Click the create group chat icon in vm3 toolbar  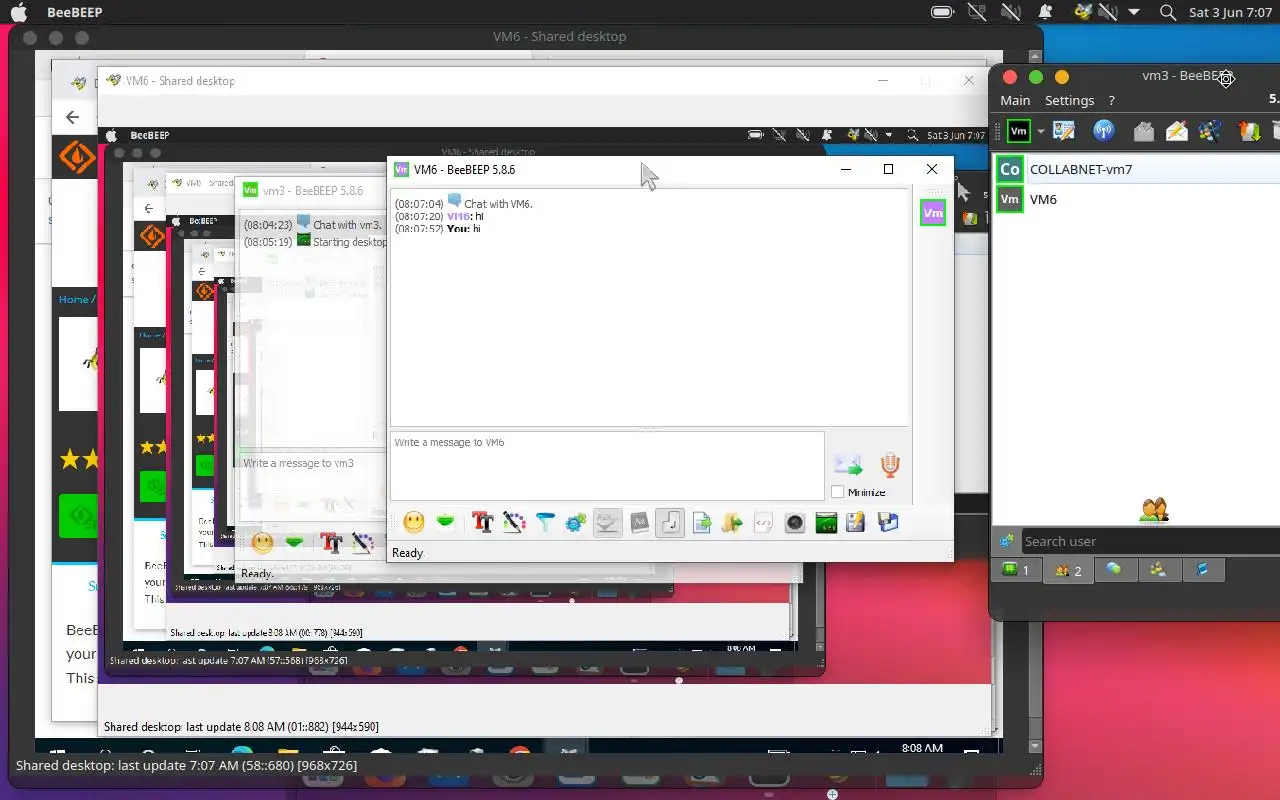pos(1210,130)
